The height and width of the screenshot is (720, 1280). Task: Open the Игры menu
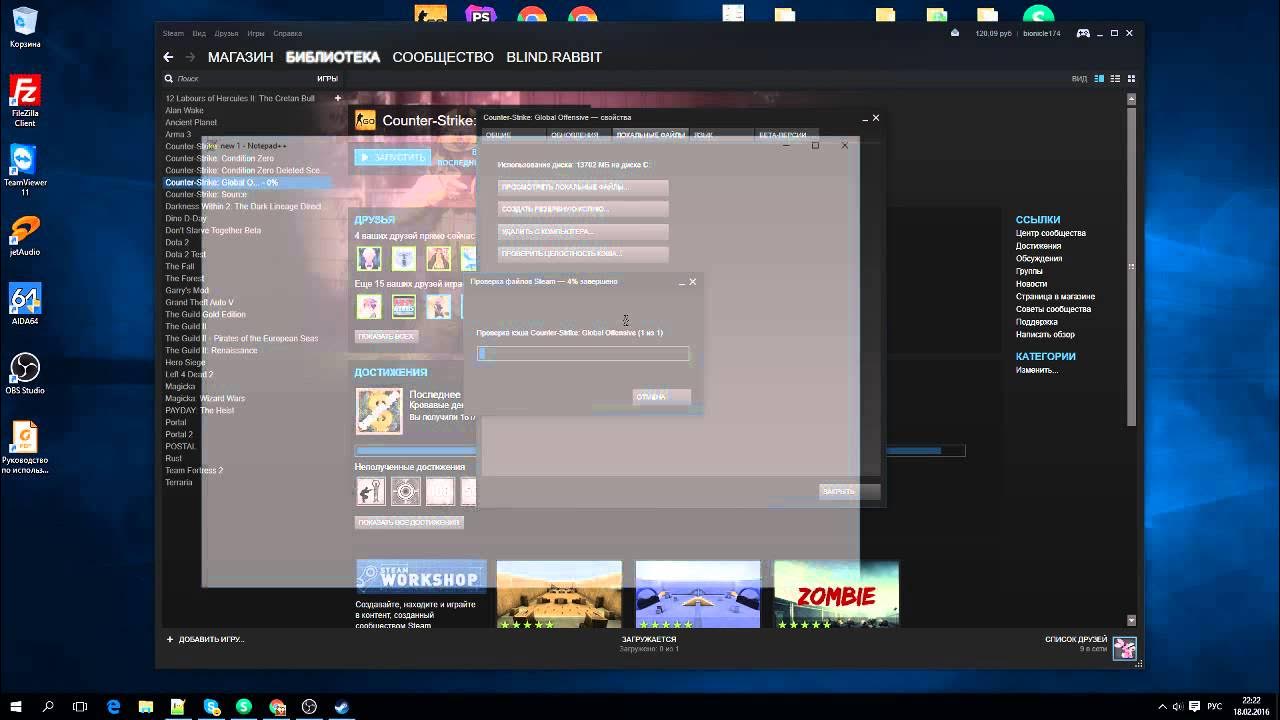pos(256,33)
